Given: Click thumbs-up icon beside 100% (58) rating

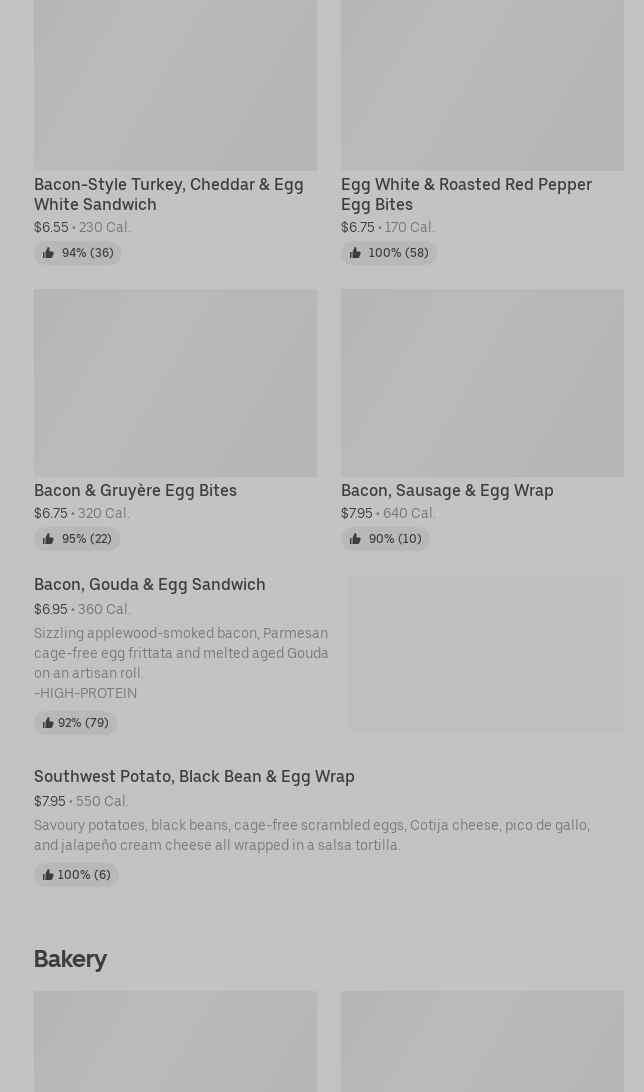Looking at the screenshot, I should (x=355, y=253).
